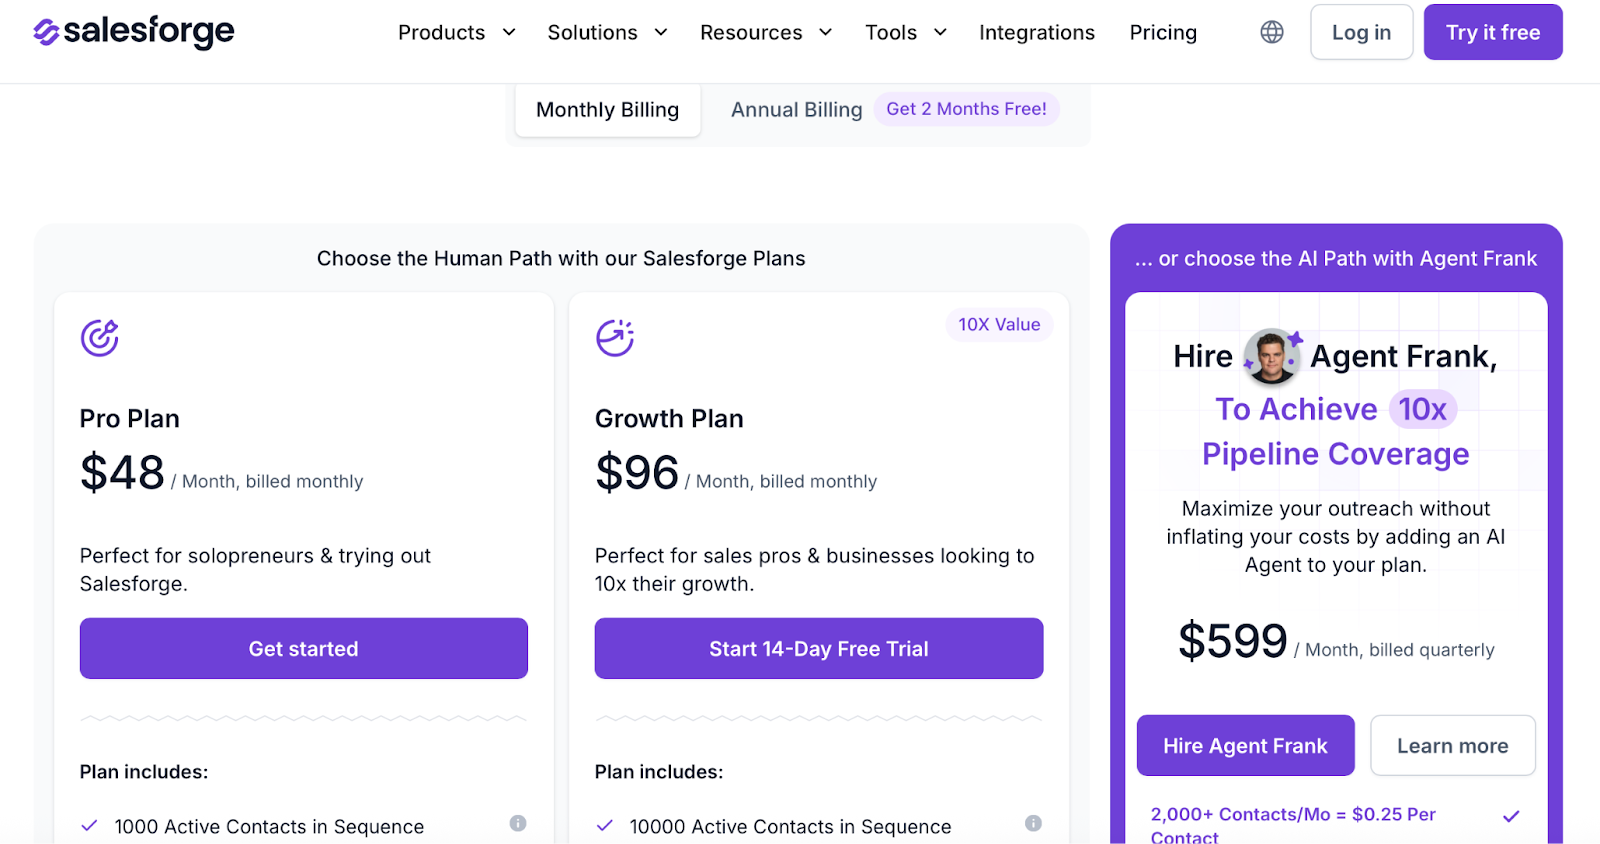Start the 14-Day Free Trial
This screenshot has width=1600, height=844.
(818, 648)
